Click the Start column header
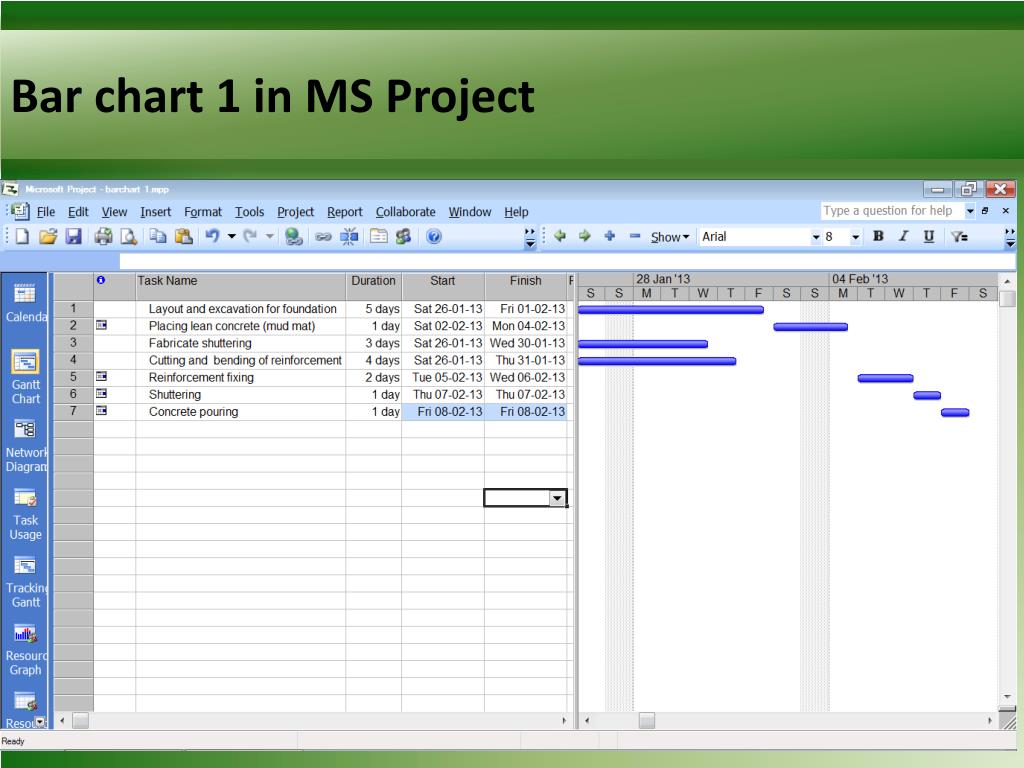The image size is (1024, 768). click(x=443, y=287)
